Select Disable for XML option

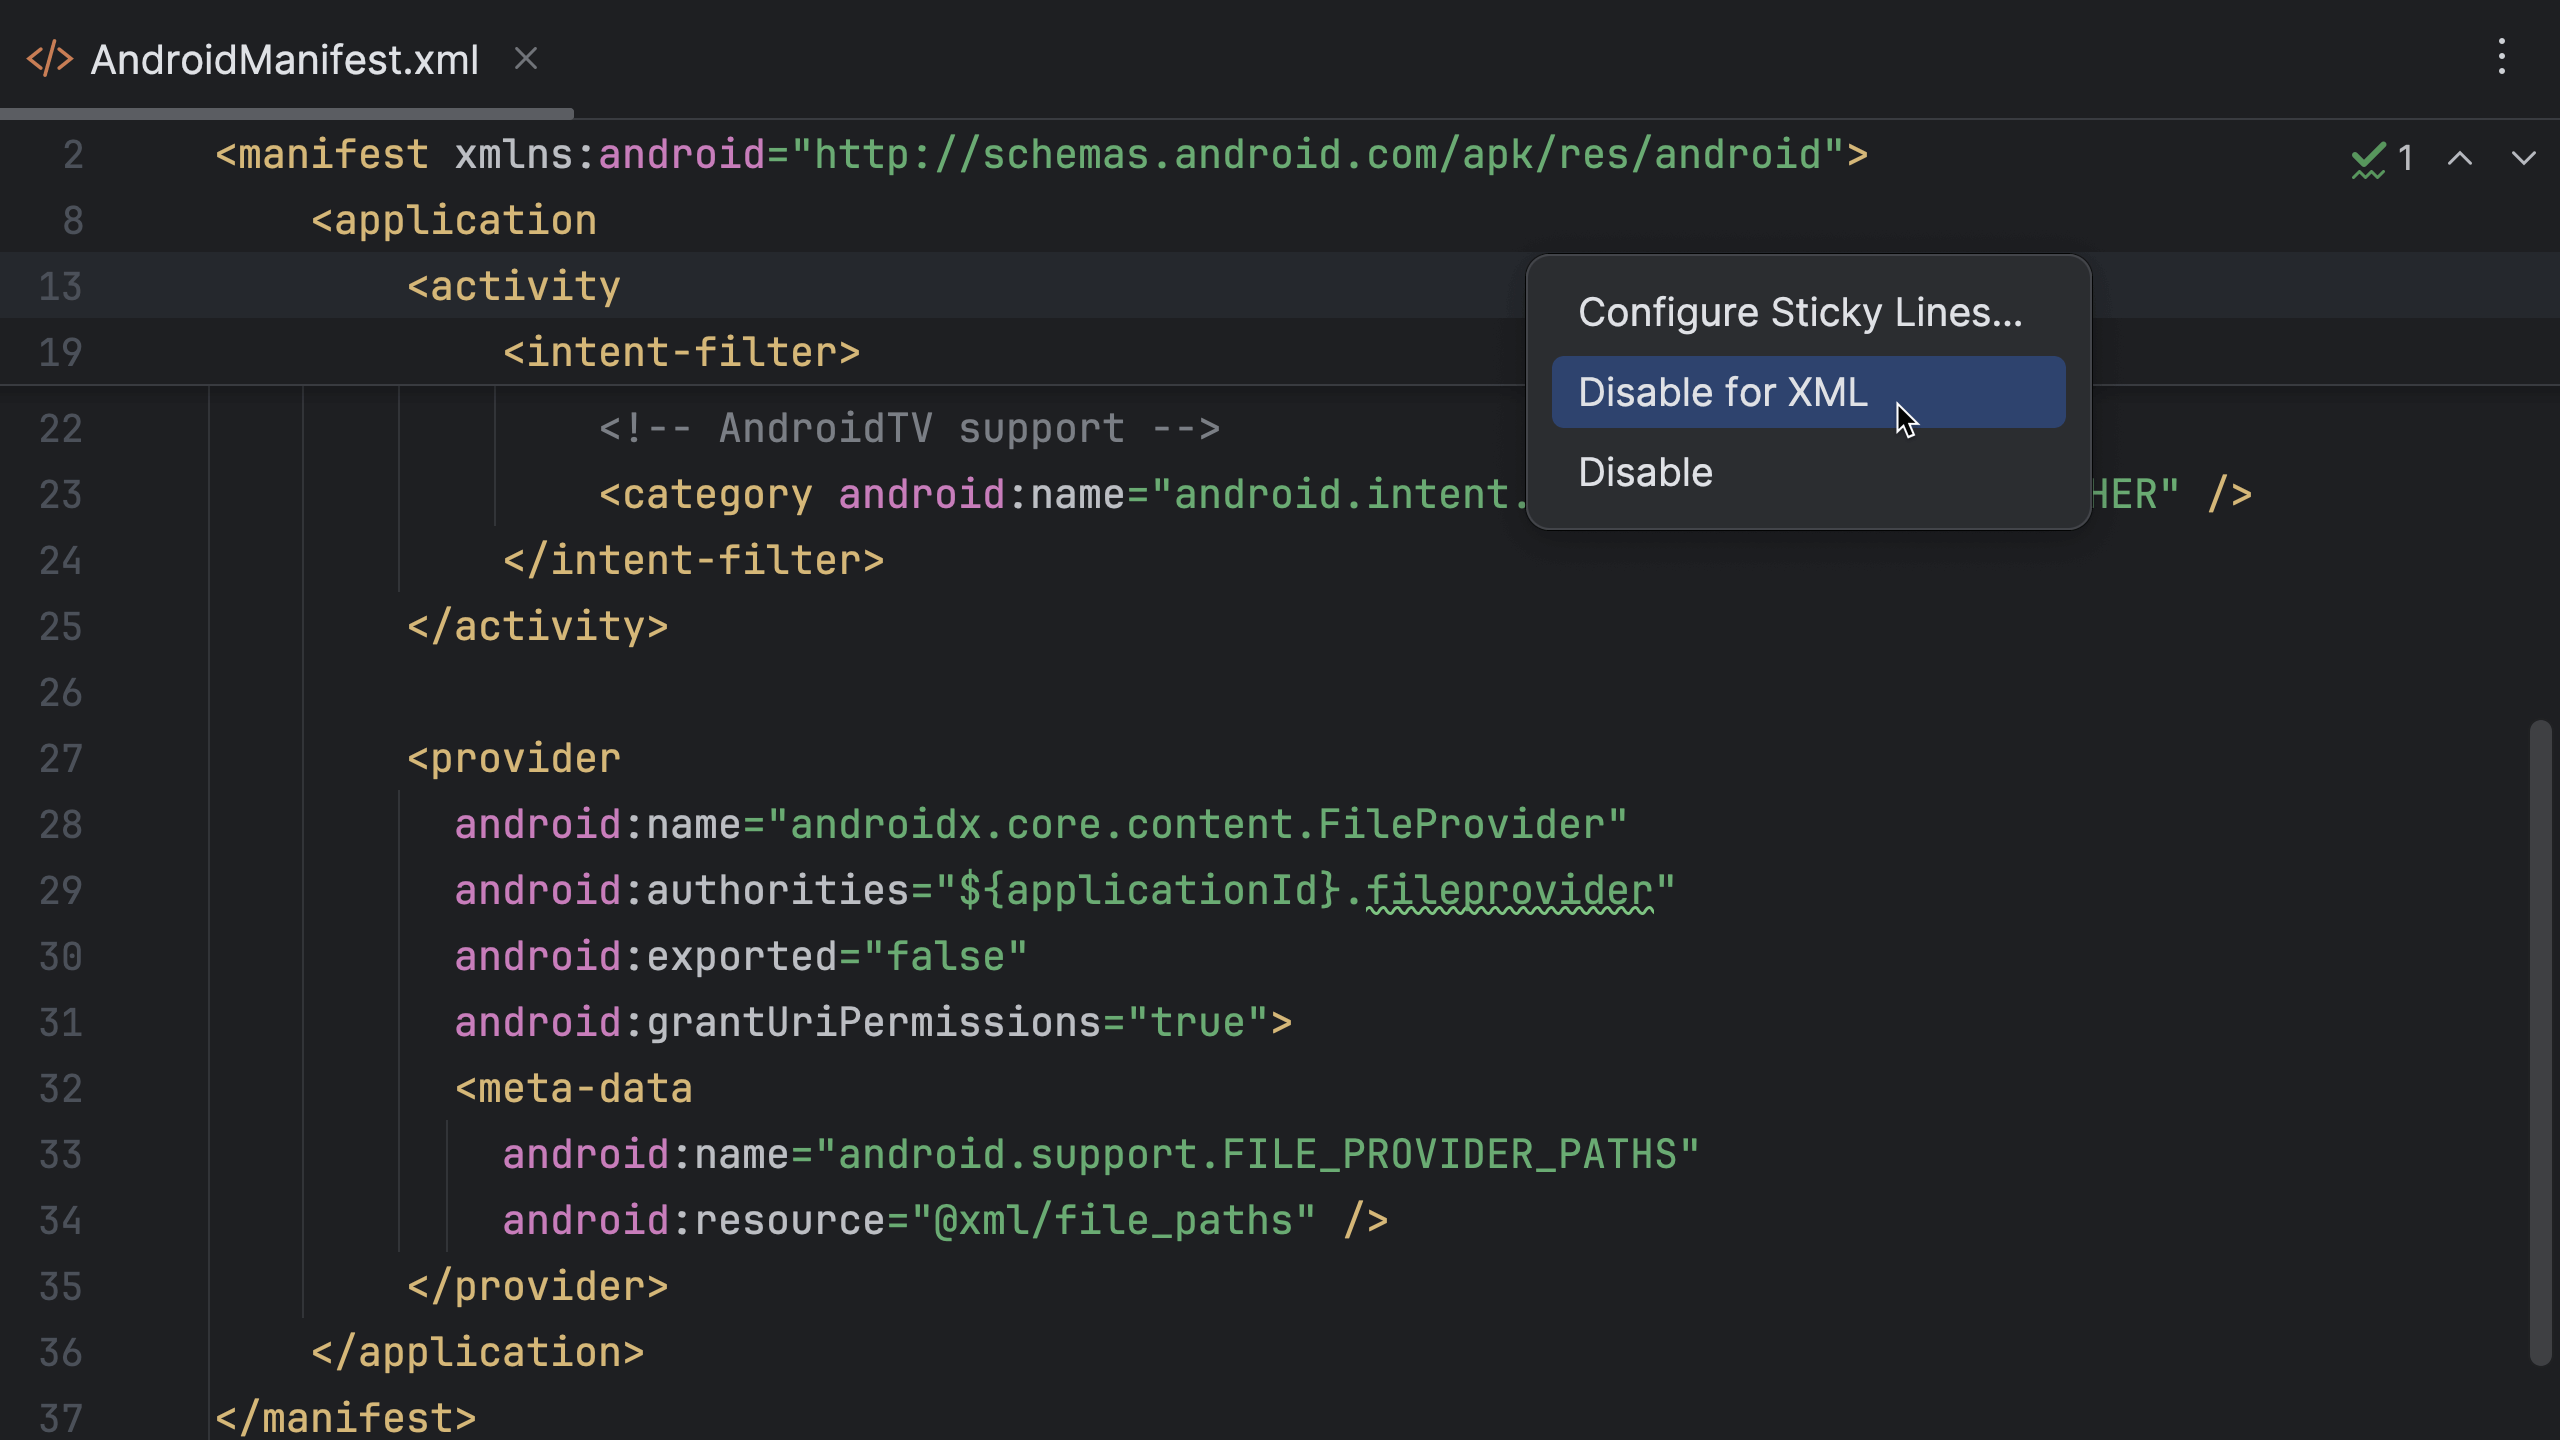coord(1722,393)
